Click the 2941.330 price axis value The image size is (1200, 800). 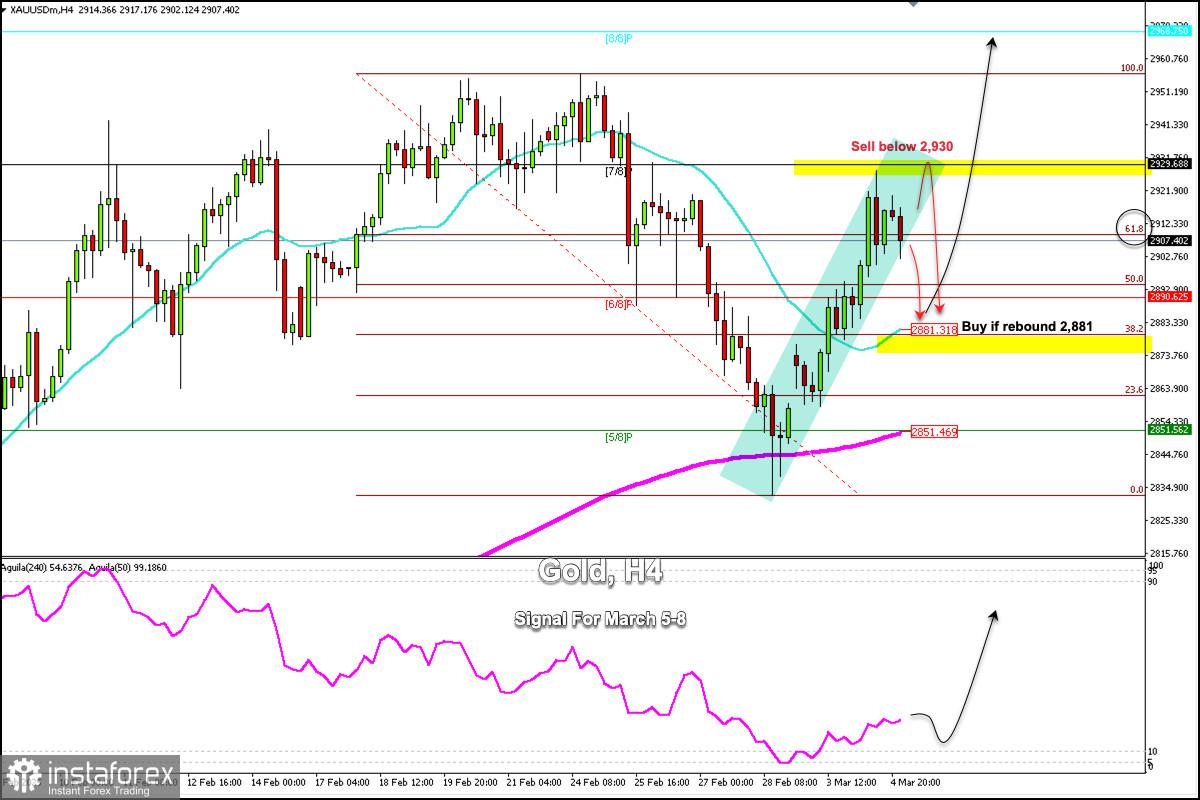pos(1169,125)
